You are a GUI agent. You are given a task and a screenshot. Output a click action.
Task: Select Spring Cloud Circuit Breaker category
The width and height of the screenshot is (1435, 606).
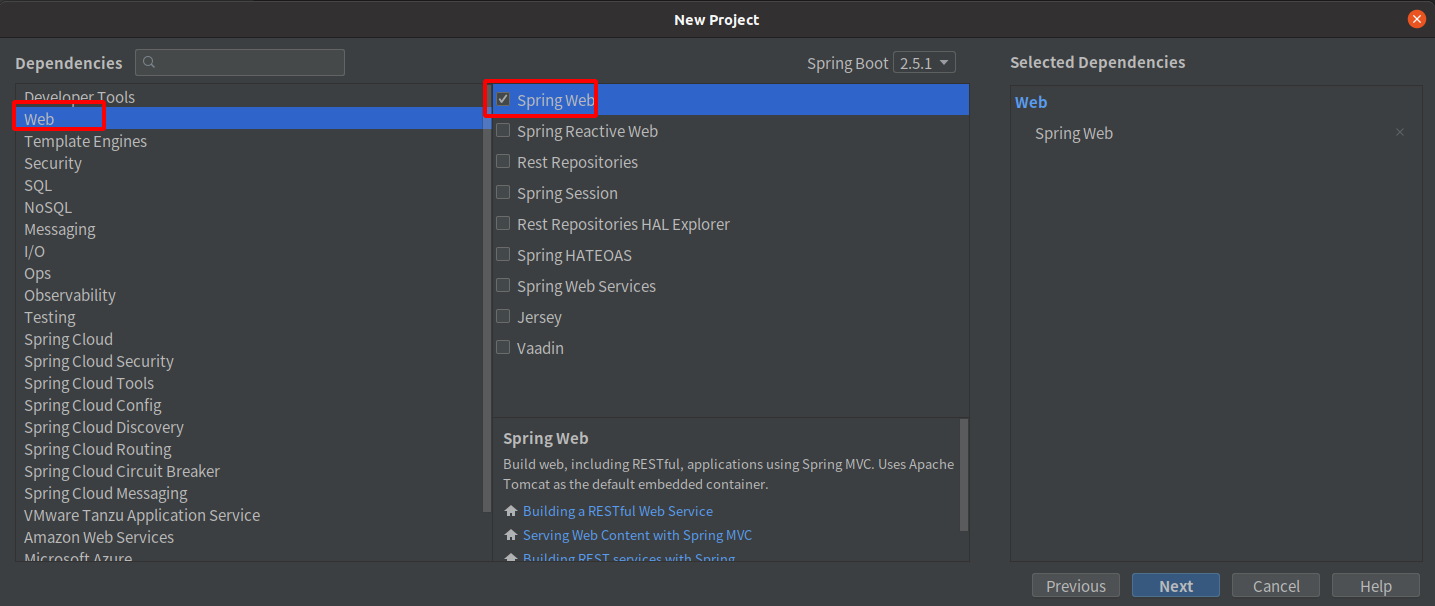tap(248, 471)
